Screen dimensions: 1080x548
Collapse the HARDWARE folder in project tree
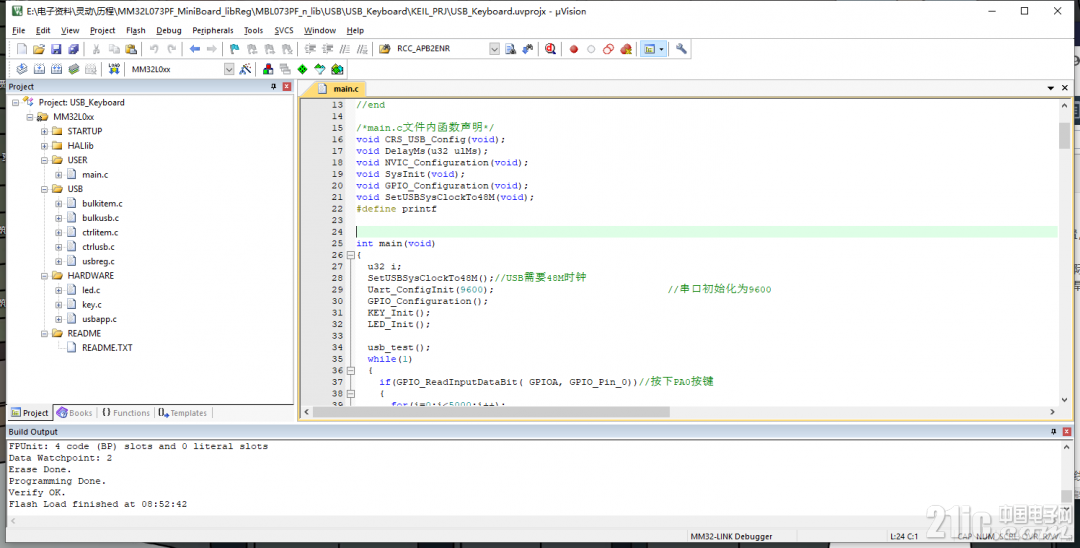pos(44,275)
